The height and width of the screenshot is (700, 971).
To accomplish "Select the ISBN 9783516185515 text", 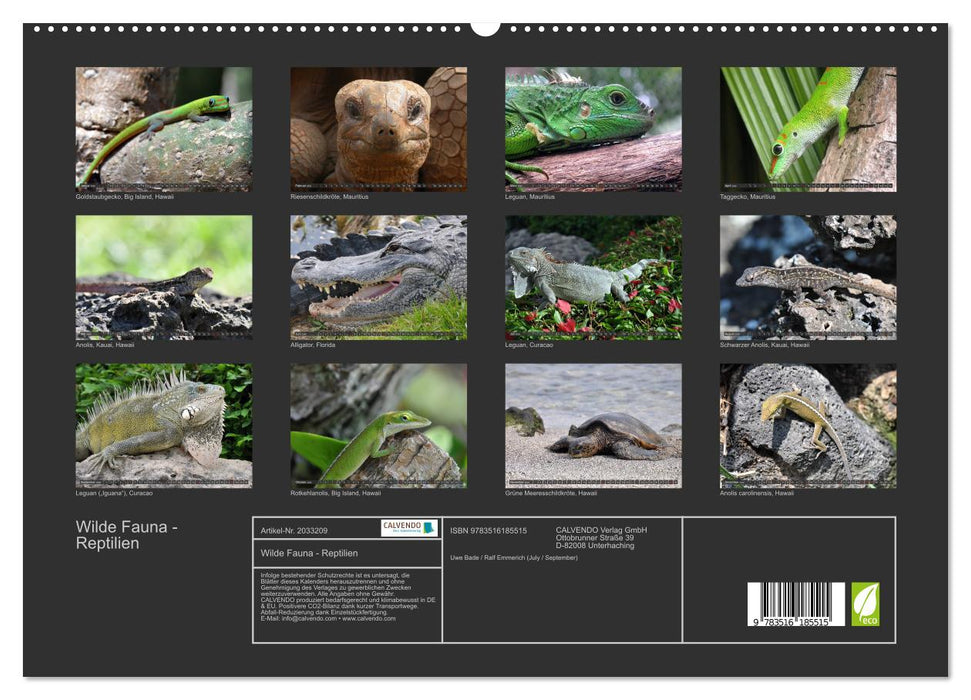I will point(489,530).
